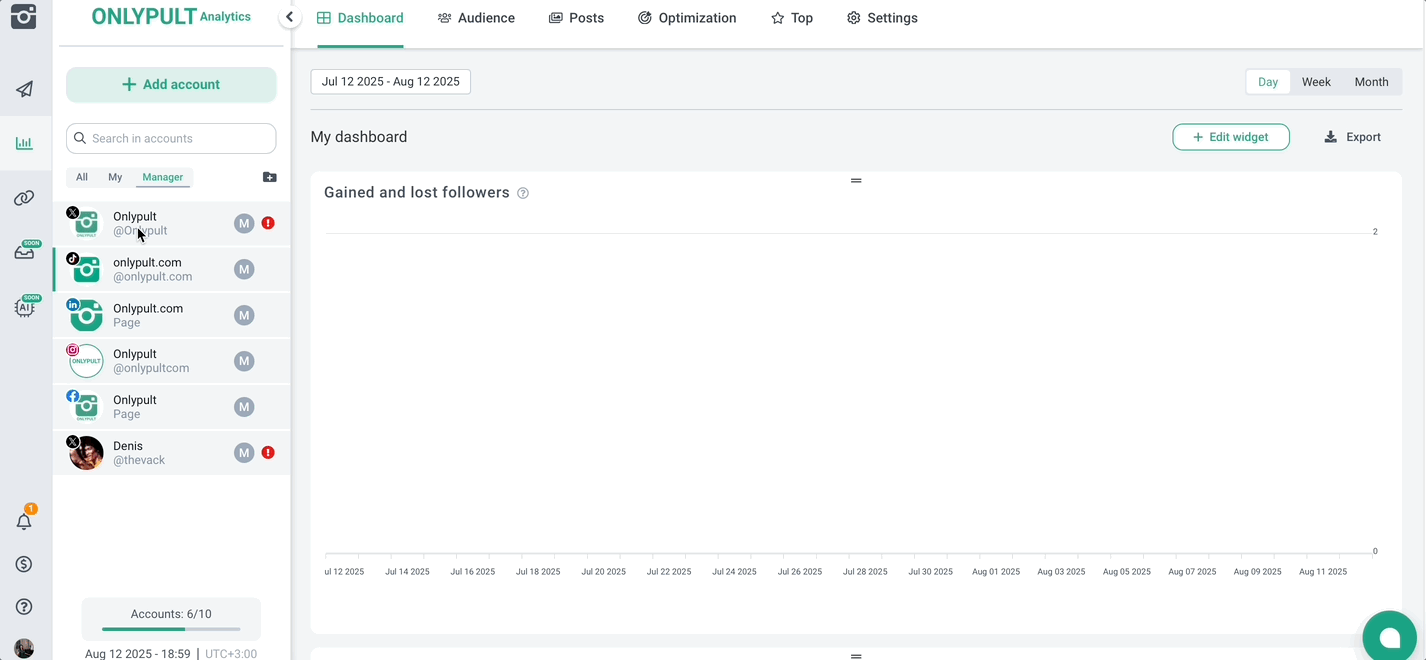Open the Optimization tab
This screenshot has height=660, width=1426.
[687, 18]
